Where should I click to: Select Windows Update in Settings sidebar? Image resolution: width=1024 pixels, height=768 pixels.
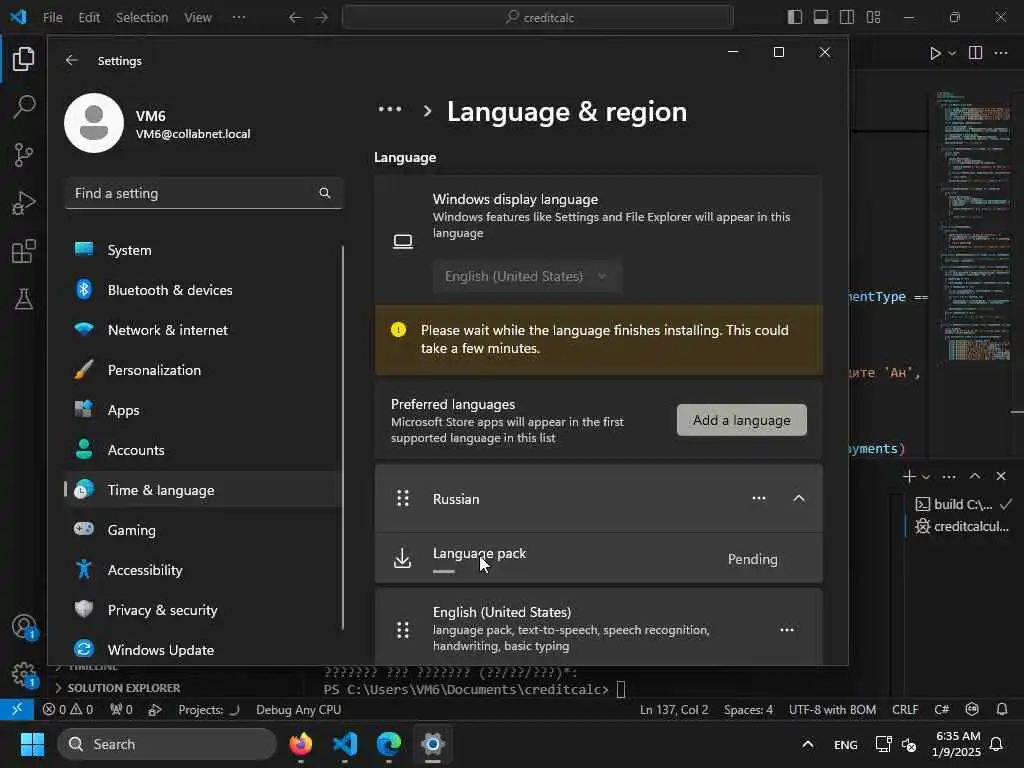tap(204, 650)
